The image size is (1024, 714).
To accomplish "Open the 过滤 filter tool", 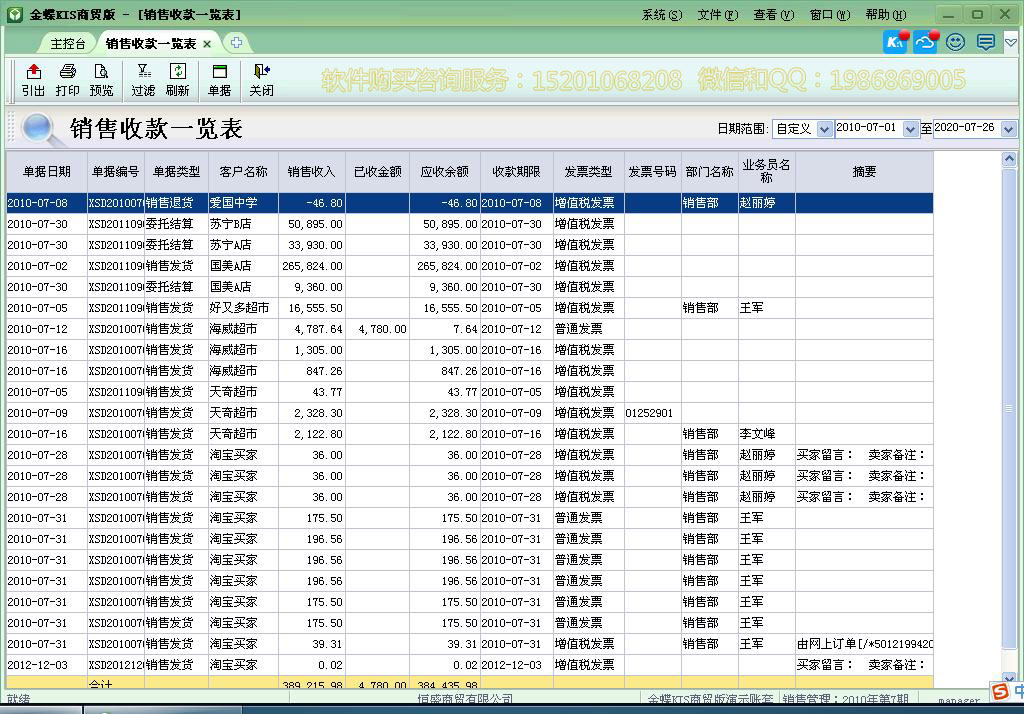I will click(145, 80).
